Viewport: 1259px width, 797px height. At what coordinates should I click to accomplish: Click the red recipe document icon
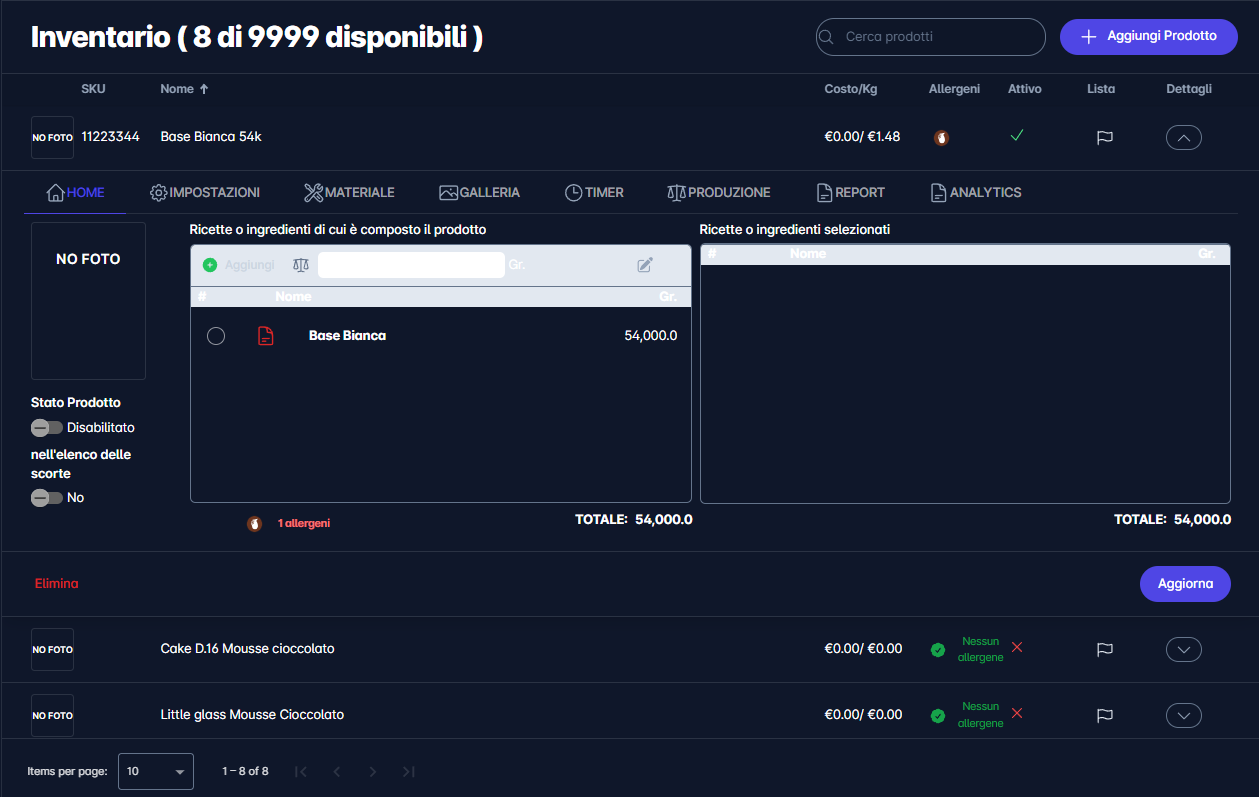tap(265, 336)
